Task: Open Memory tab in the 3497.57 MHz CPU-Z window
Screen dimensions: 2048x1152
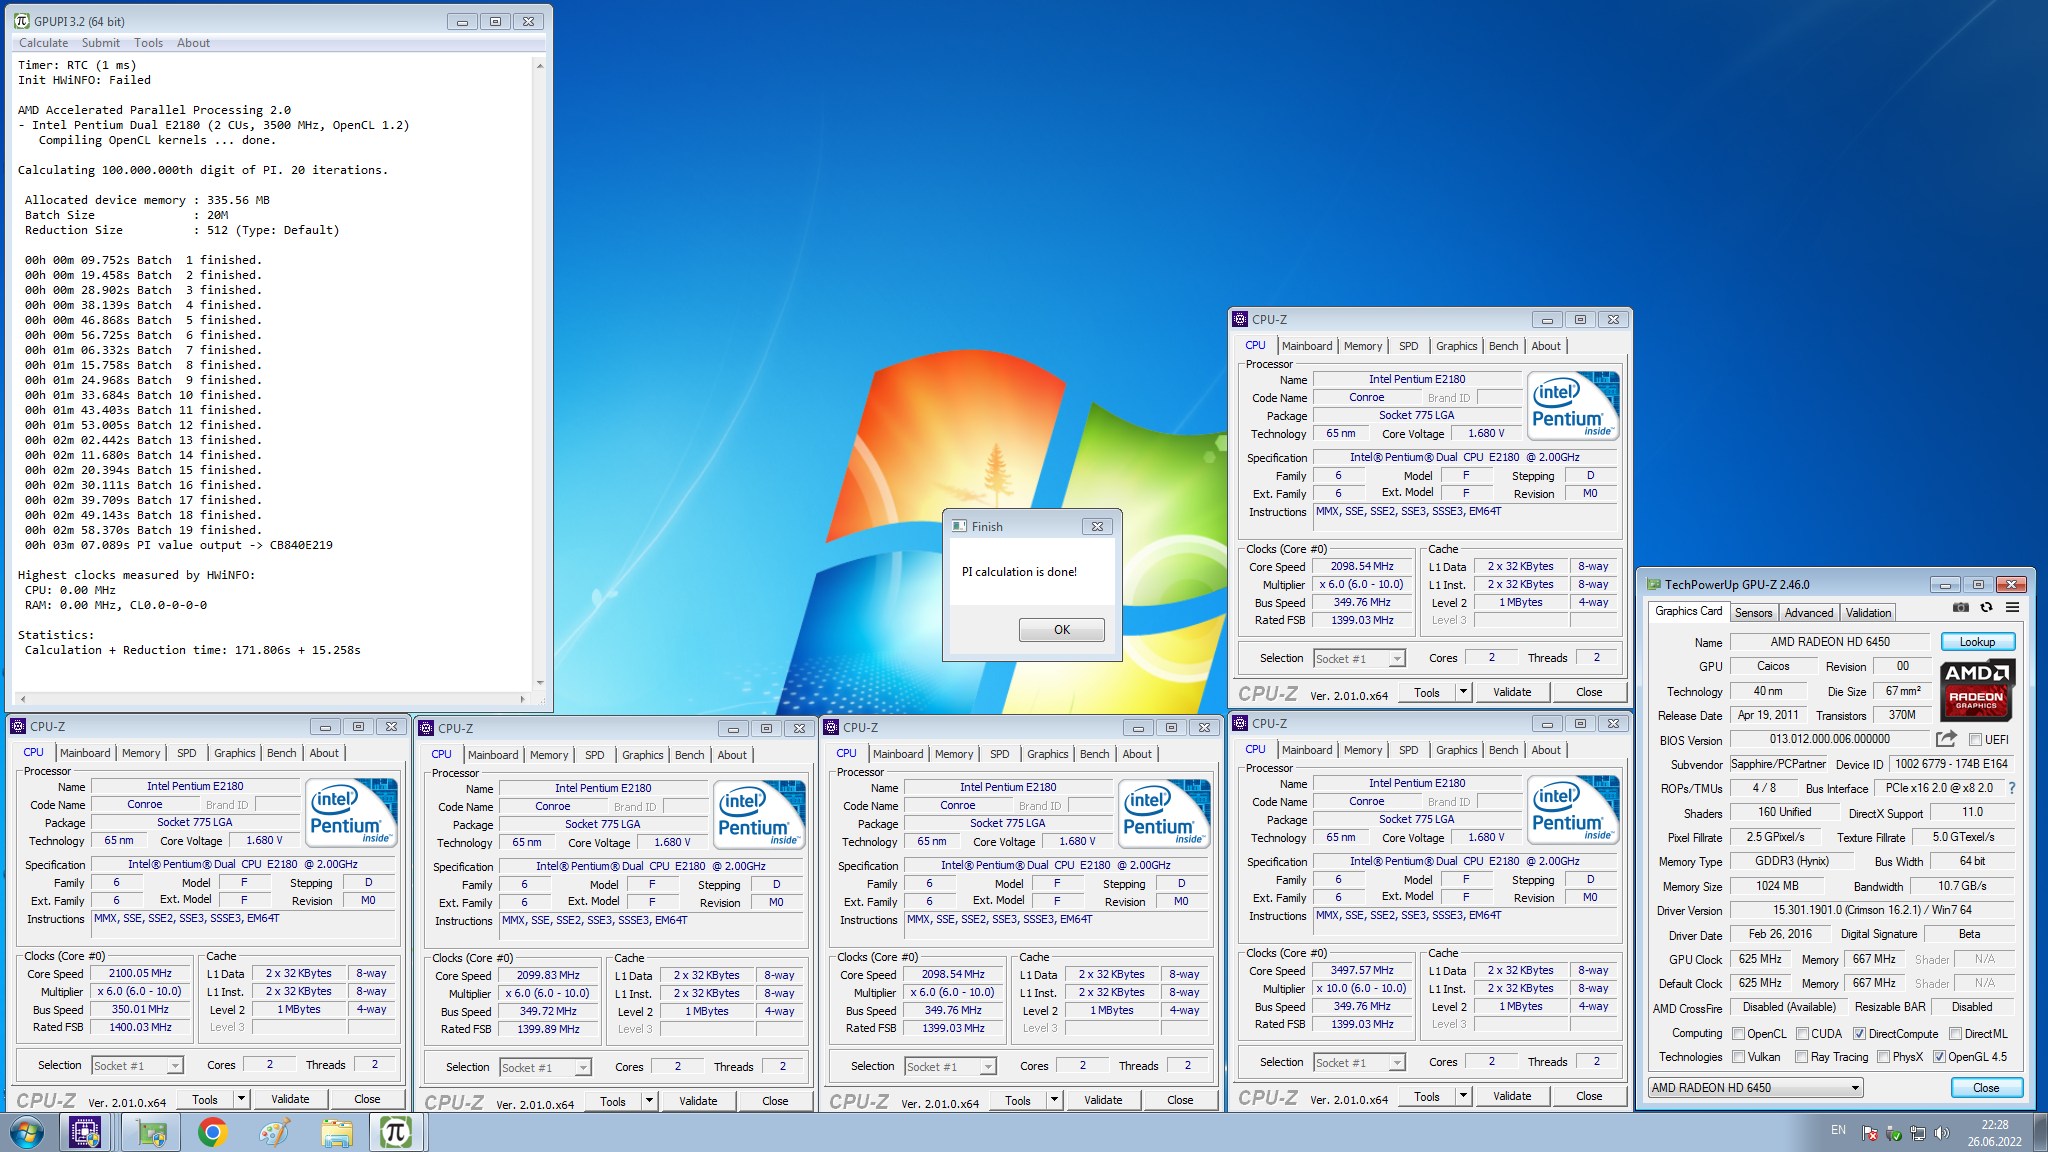Action: click(1363, 750)
